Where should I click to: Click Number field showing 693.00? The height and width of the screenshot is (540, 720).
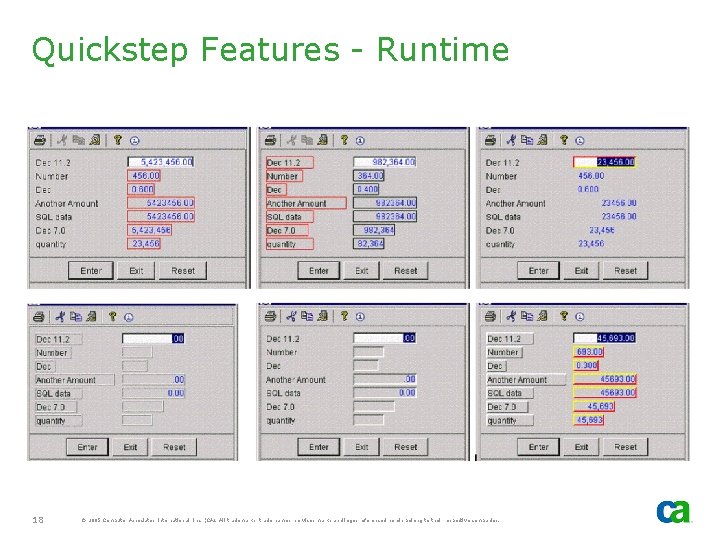pyautogui.click(x=589, y=352)
